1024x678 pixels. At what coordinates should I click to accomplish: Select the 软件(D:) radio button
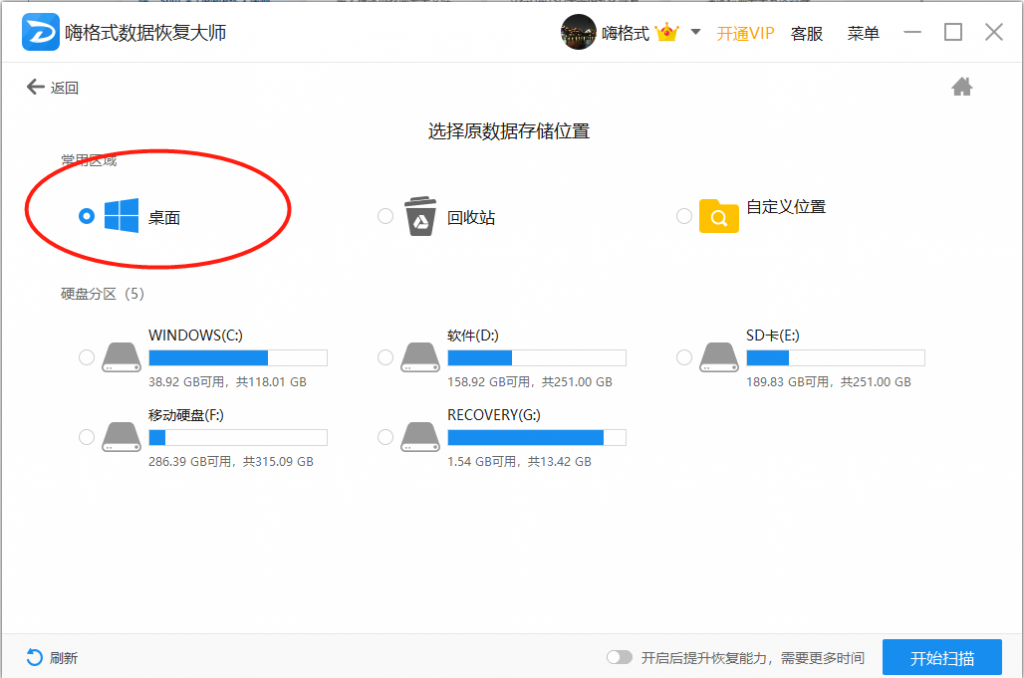385,357
